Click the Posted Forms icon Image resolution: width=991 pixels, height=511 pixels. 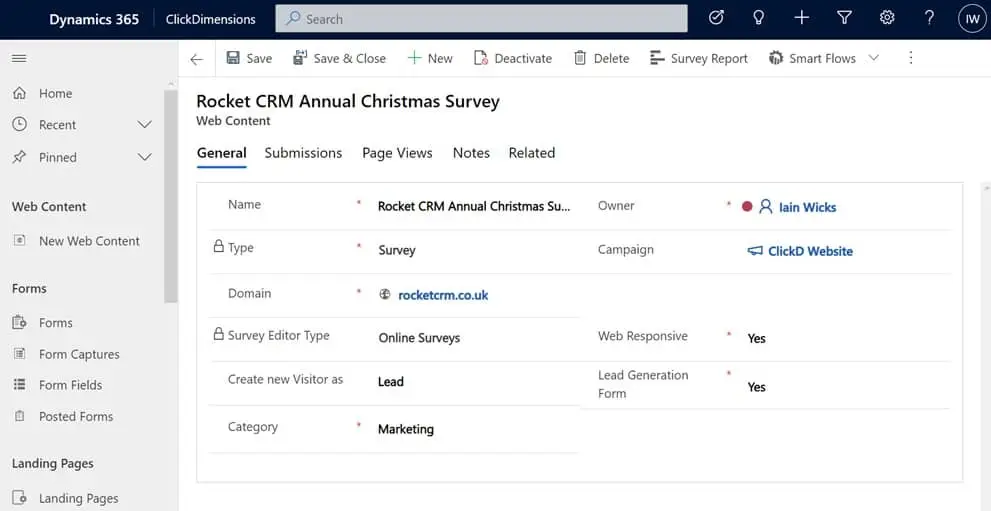(x=20, y=416)
